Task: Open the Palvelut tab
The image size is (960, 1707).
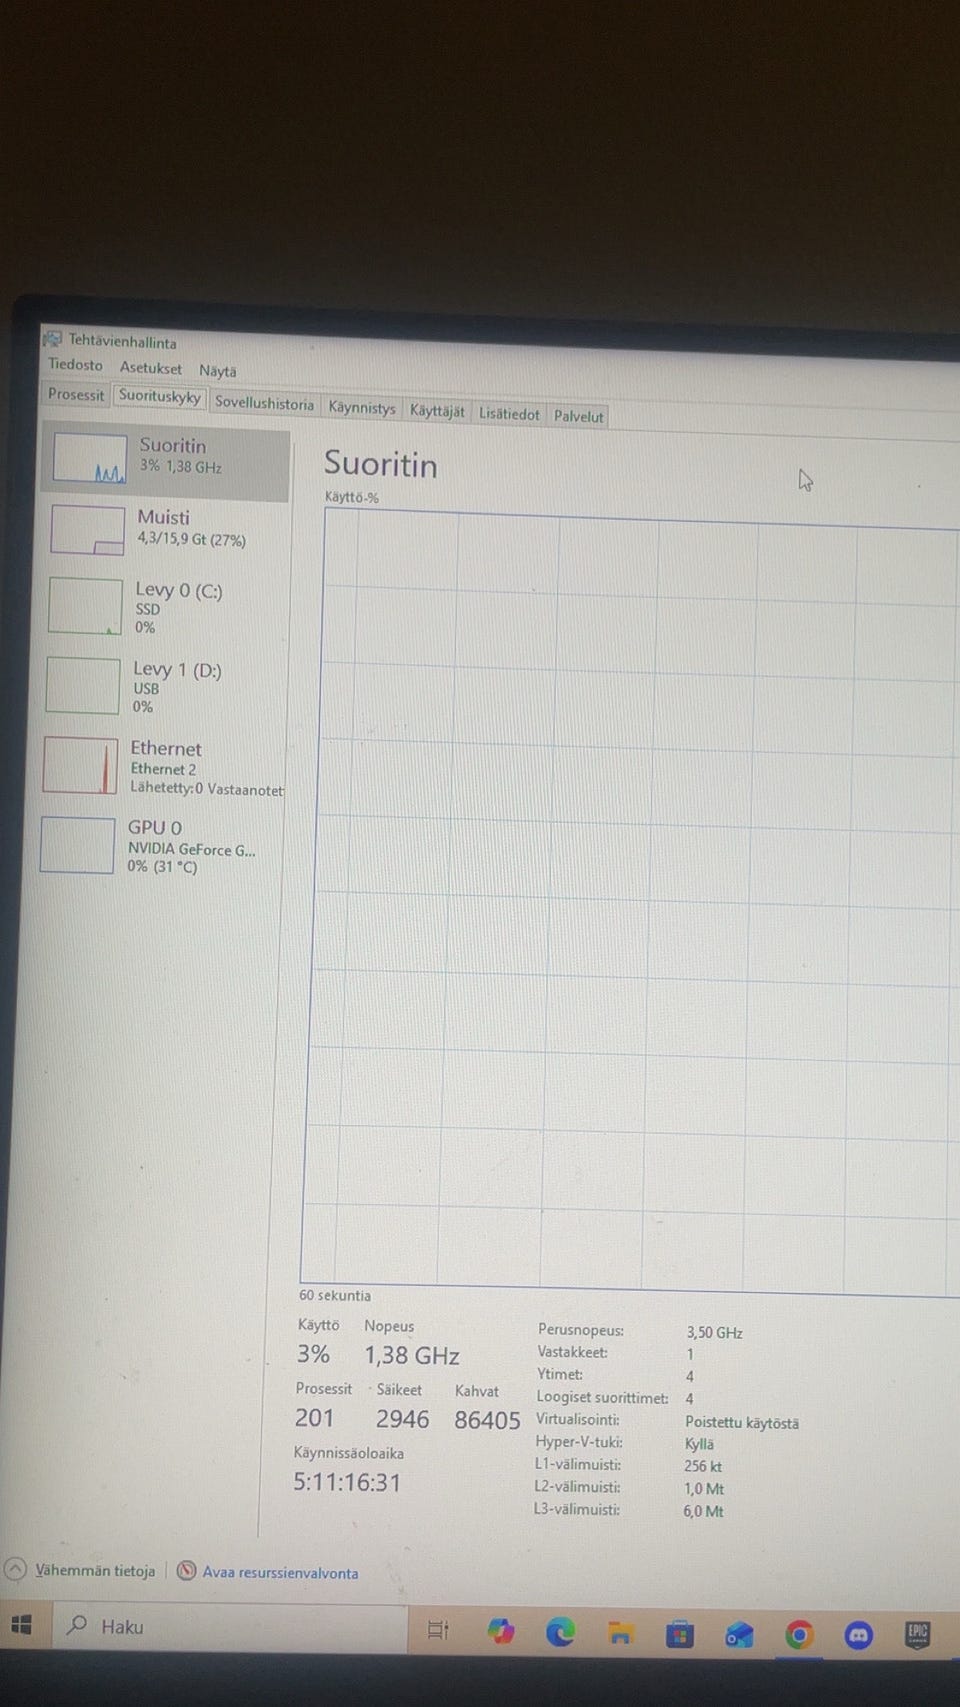Action: point(578,416)
